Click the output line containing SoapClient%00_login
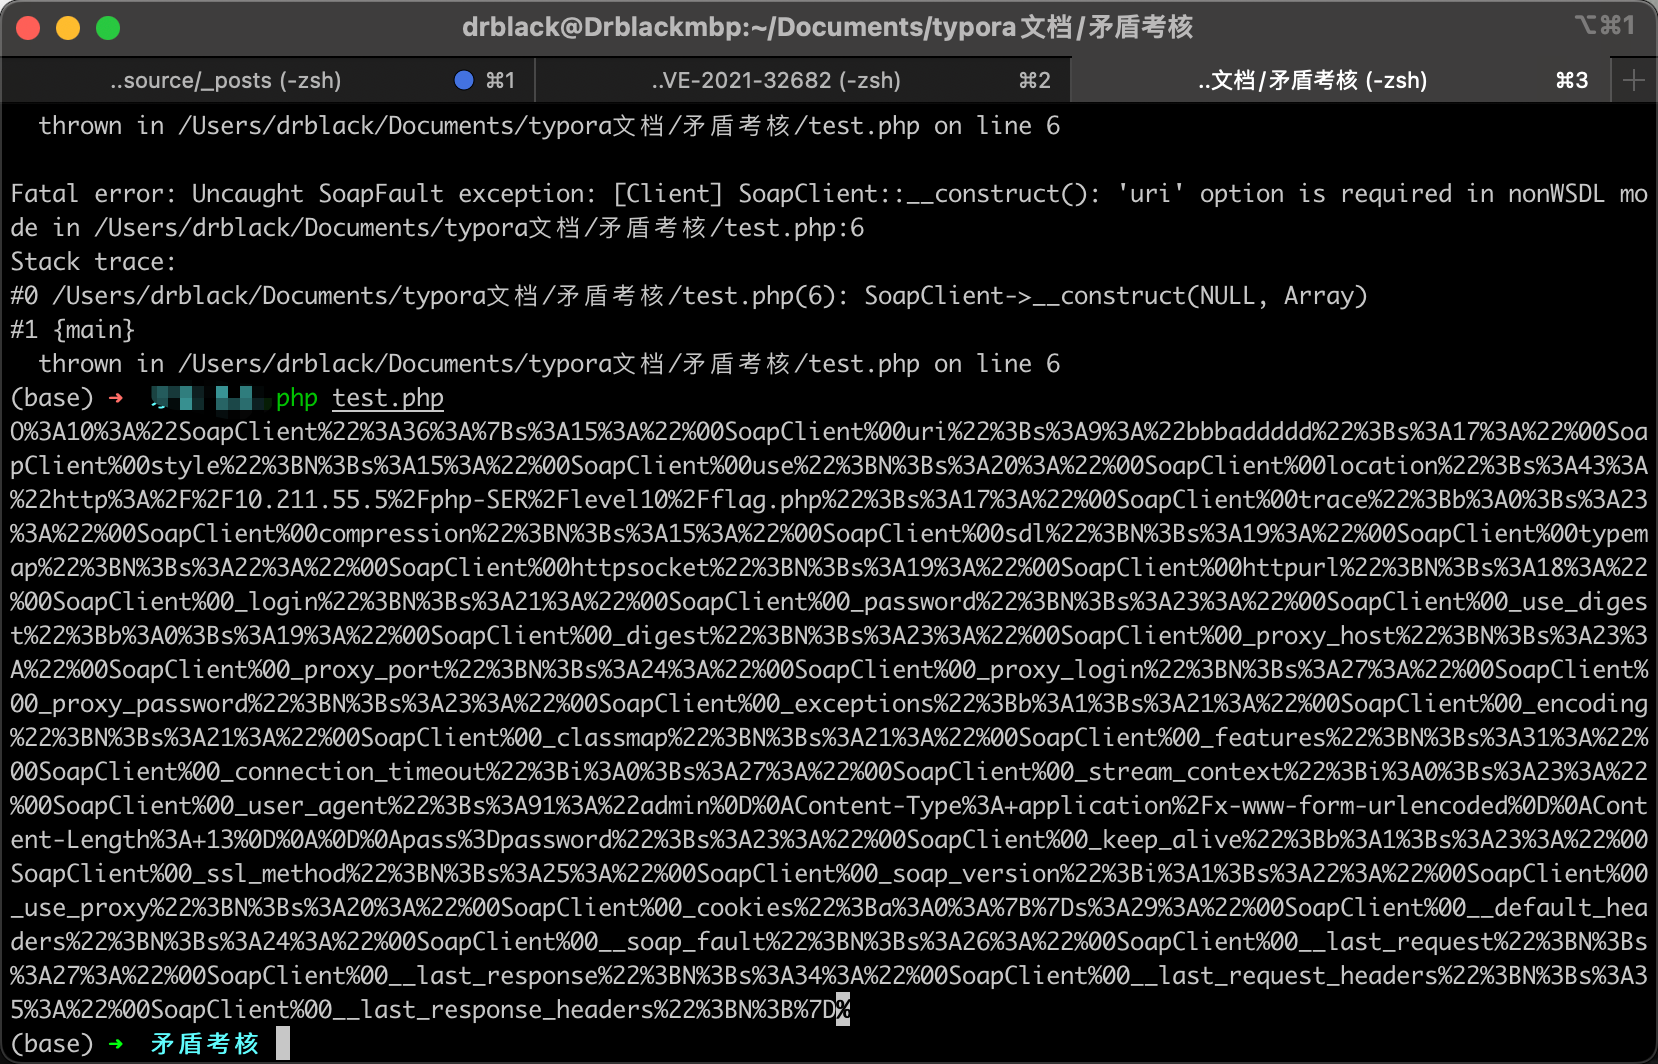Image resolution: width=1658 pixels, height=1064 pixels. point(829,602)
